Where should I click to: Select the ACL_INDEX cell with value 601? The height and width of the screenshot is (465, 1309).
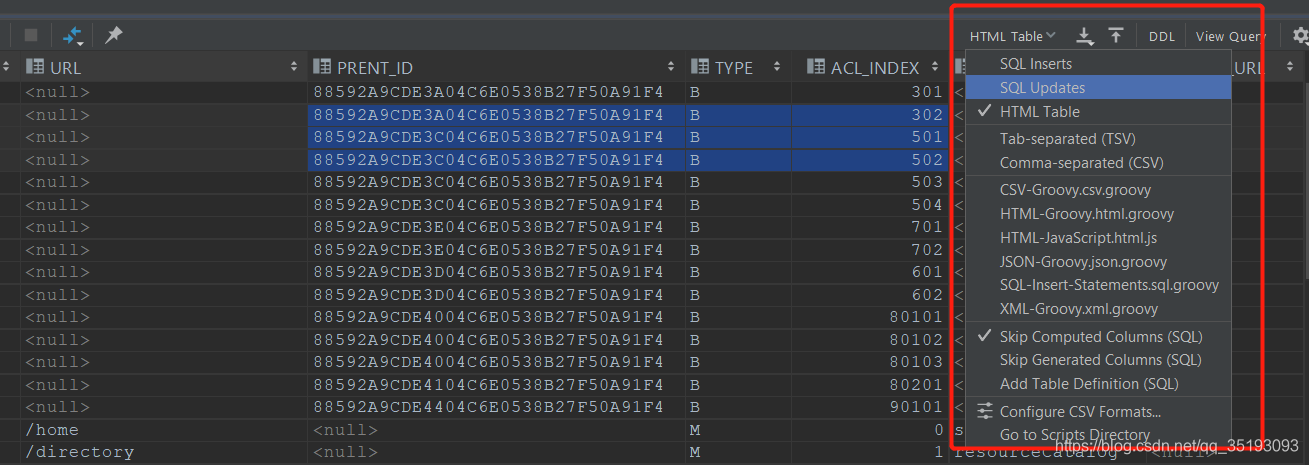(870, 272)
